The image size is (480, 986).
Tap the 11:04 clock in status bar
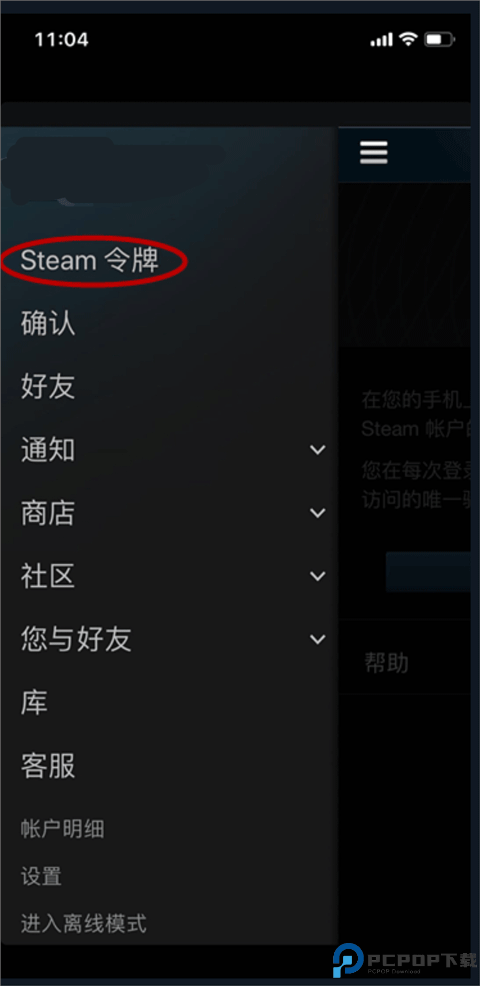click(x=62, y=40)
